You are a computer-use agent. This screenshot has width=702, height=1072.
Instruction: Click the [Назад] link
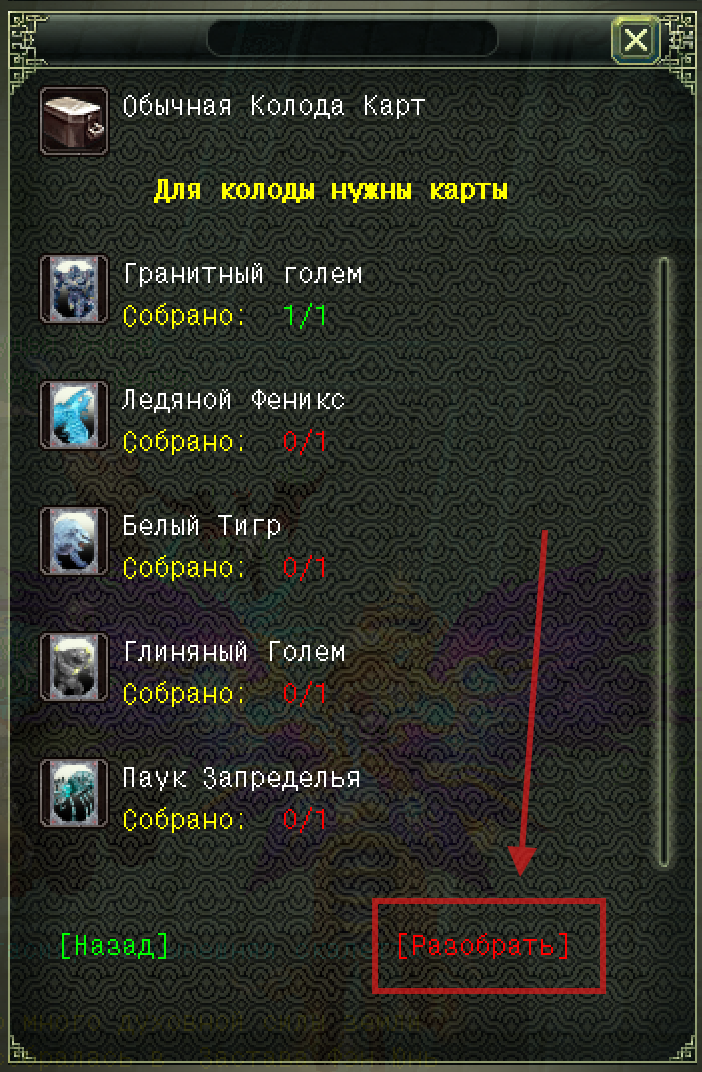click(114, 946)
